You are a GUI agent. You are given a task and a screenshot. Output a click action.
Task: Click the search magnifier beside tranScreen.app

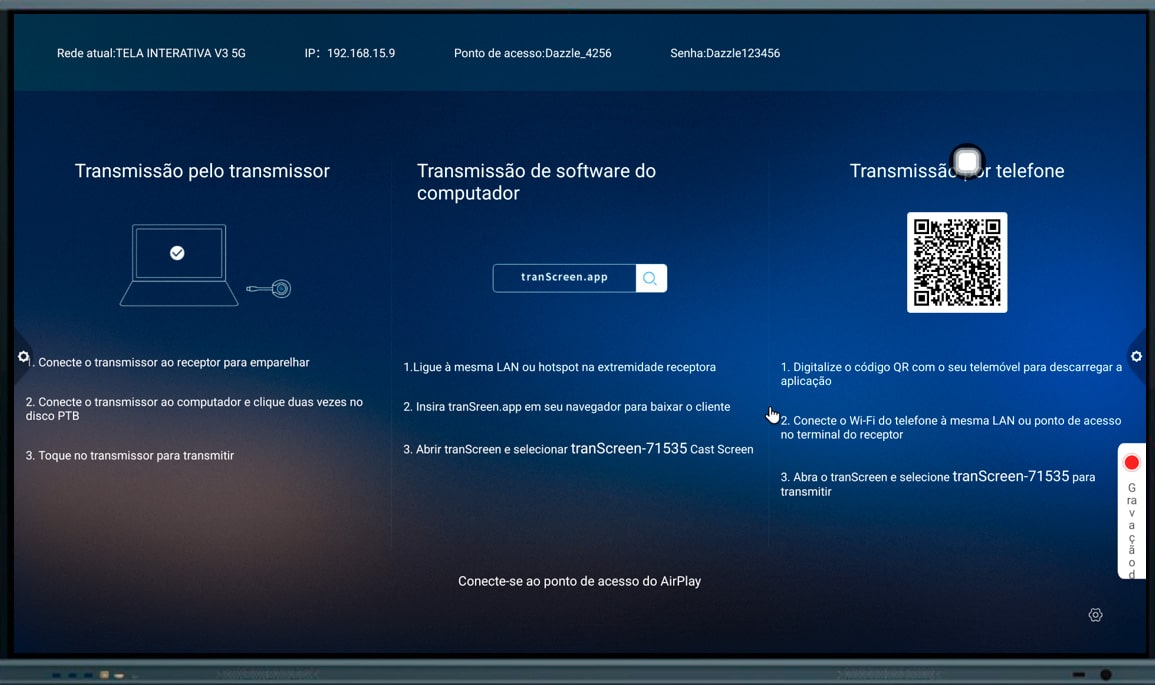tap(650, 278)
